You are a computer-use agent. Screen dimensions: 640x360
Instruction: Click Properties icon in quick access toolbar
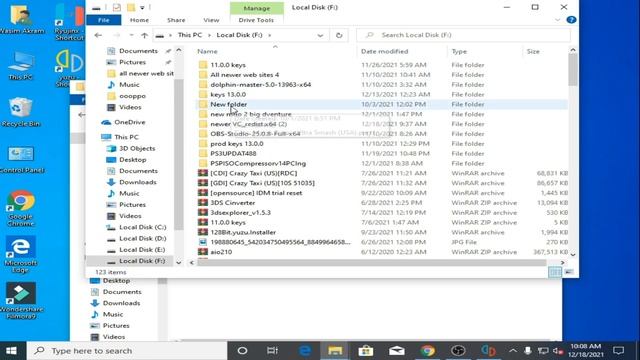click(x=117, y=7)
